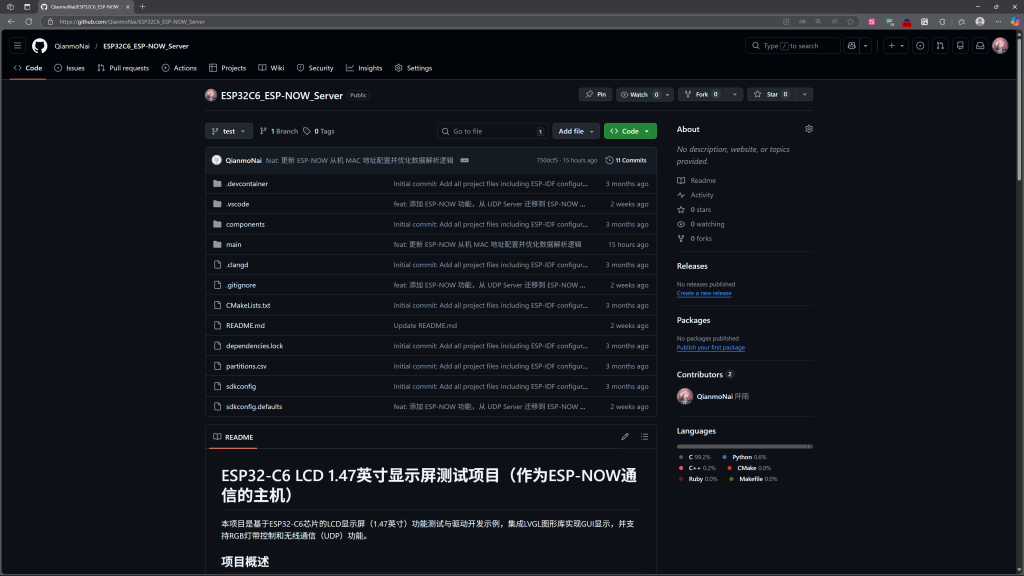Viewport: 1024px width, 576px height.
Task: Open the Actions tab
Action: (x=179, y=68)
